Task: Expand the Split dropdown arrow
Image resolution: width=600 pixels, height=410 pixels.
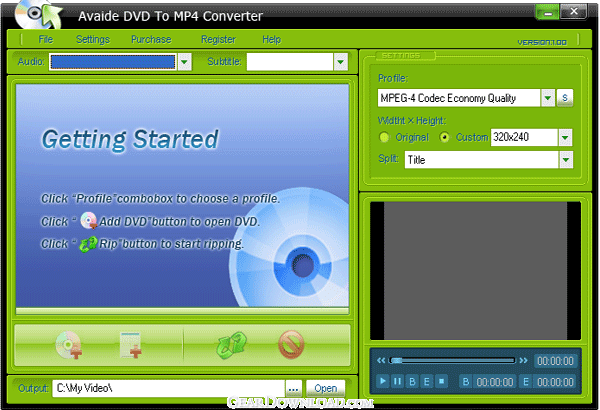Action: (566, 160)
